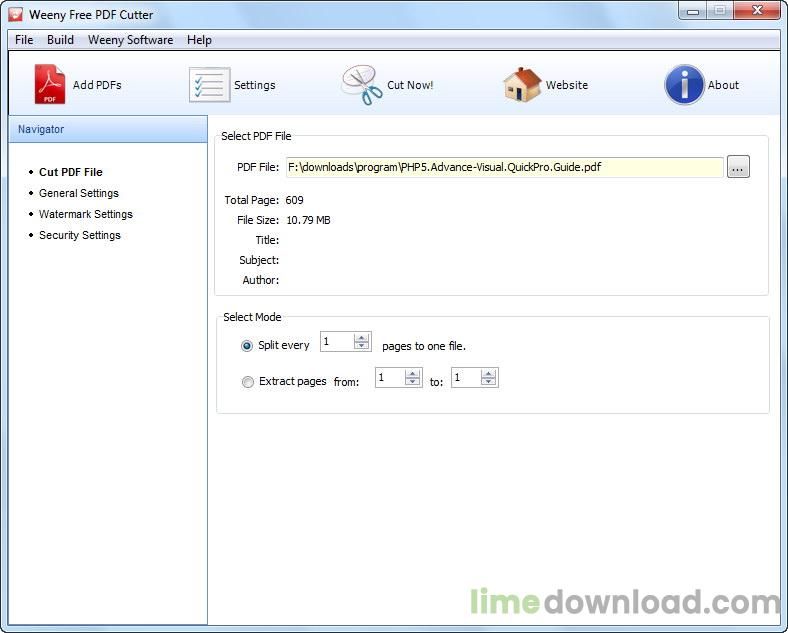Select Cut PDF File in Navigator
788x633 pixels.
(x=71, y=172)
